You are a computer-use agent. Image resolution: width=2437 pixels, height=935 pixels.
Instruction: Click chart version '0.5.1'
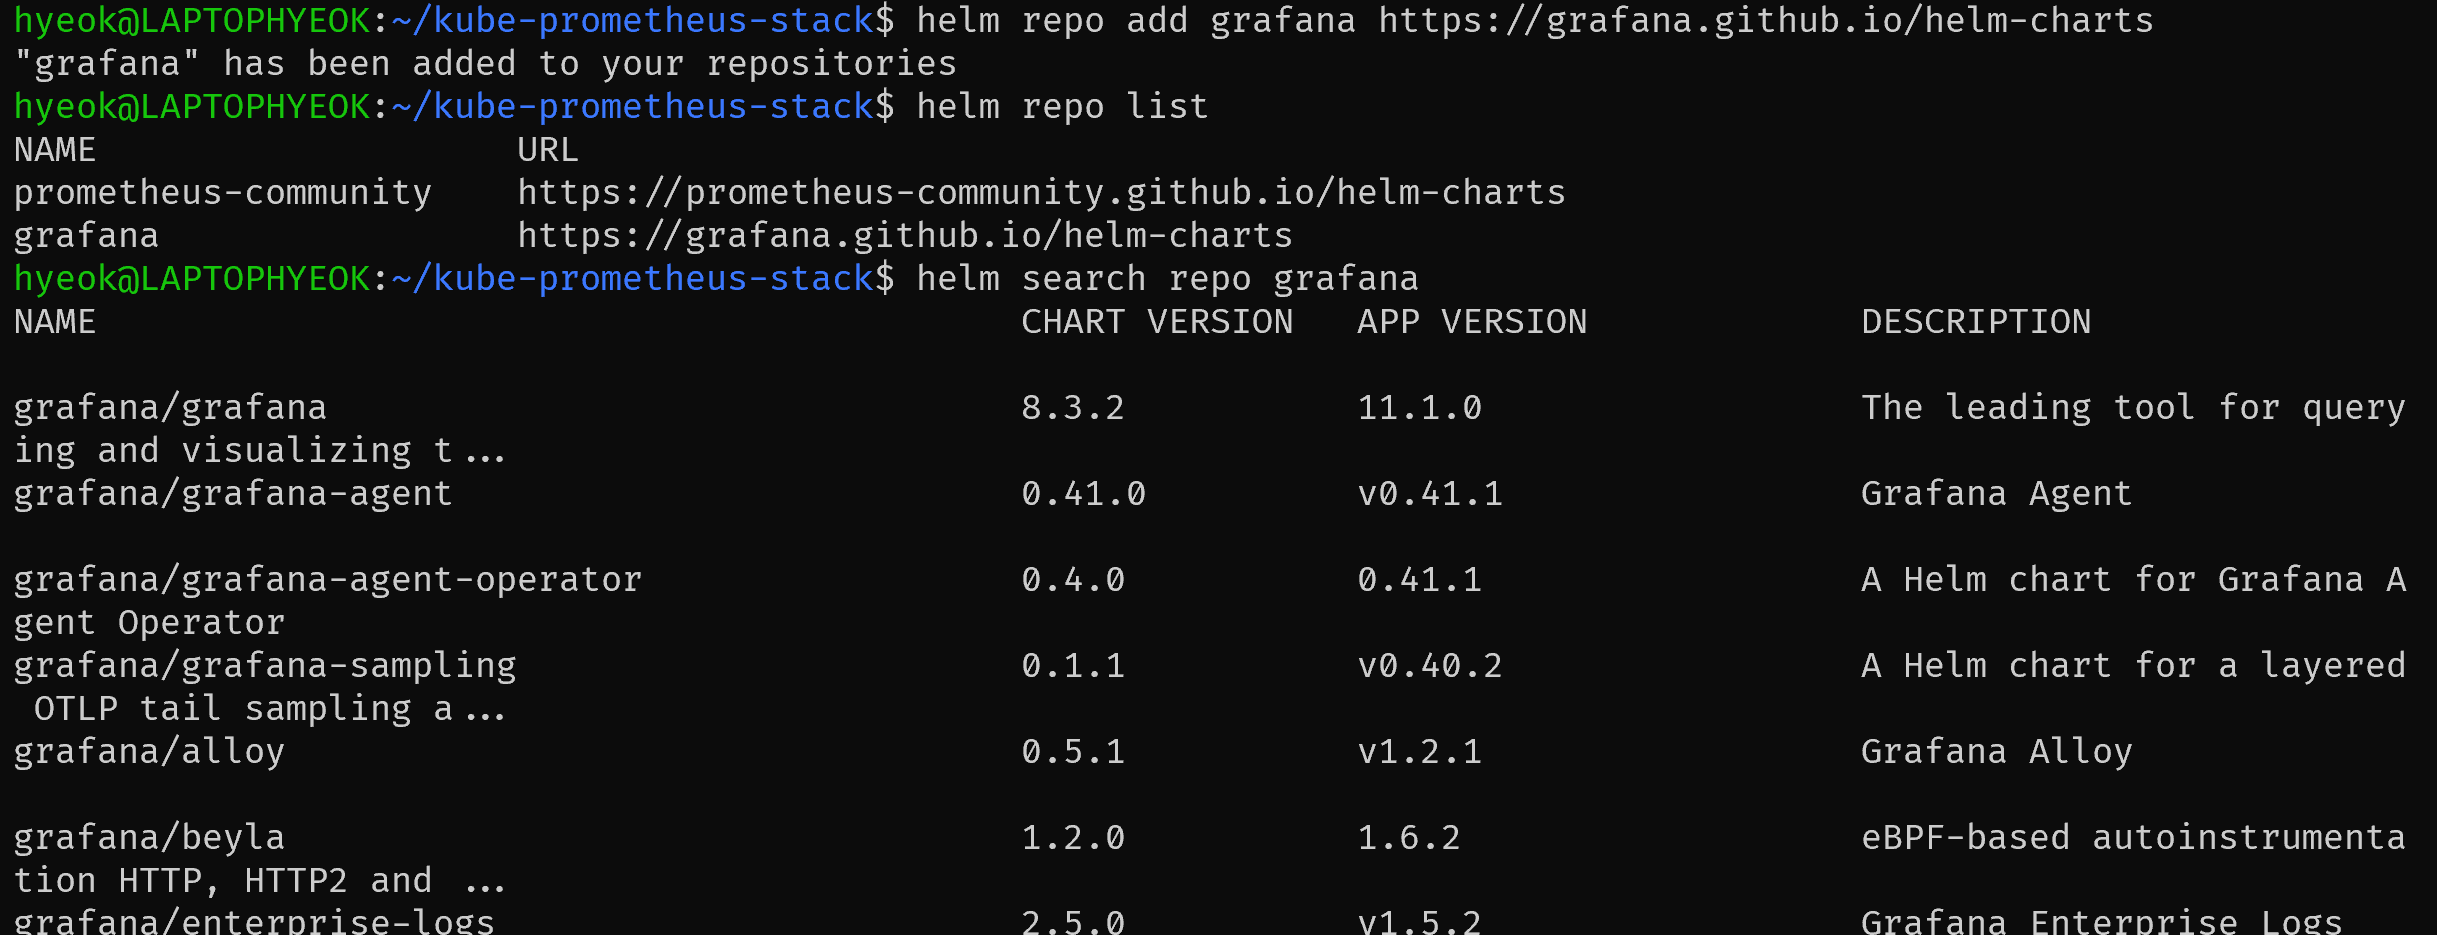(1073, 752)
